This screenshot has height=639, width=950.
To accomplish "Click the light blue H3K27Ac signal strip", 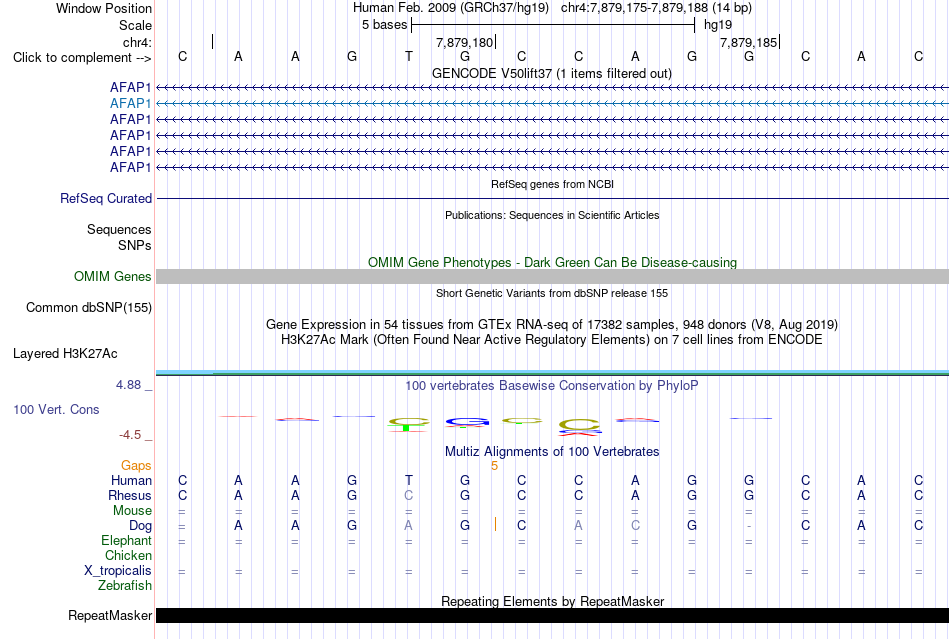I will (x=553, y=372).
